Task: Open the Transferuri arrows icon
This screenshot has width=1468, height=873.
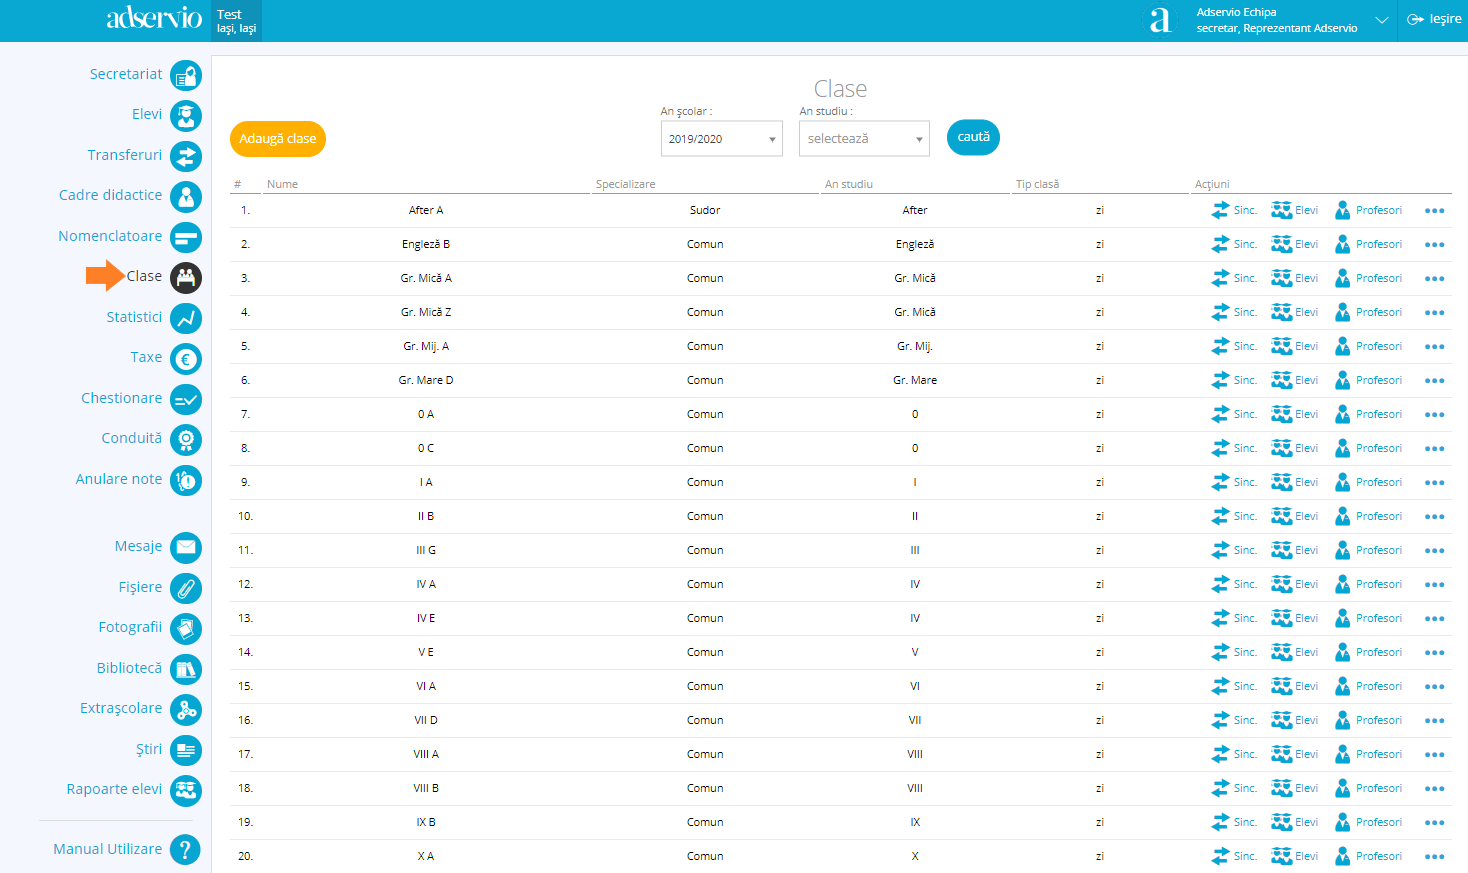Action: point(186,156)
